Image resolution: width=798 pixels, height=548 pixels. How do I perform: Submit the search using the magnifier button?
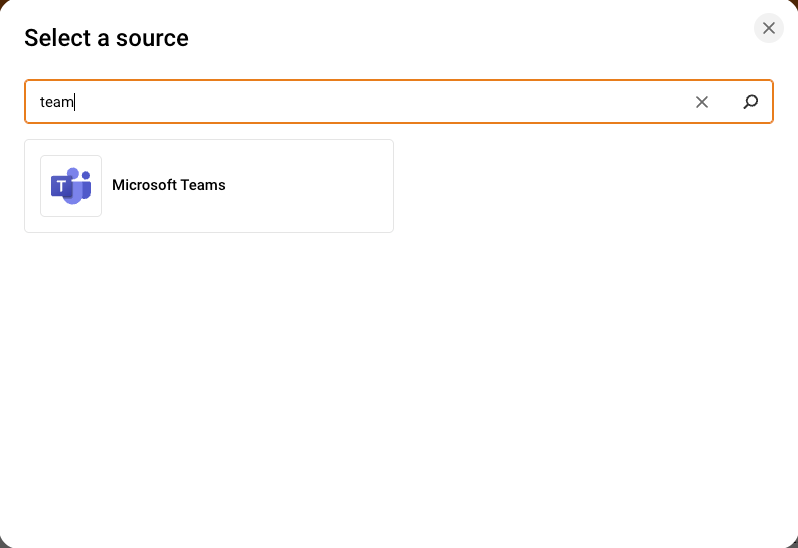751,102
